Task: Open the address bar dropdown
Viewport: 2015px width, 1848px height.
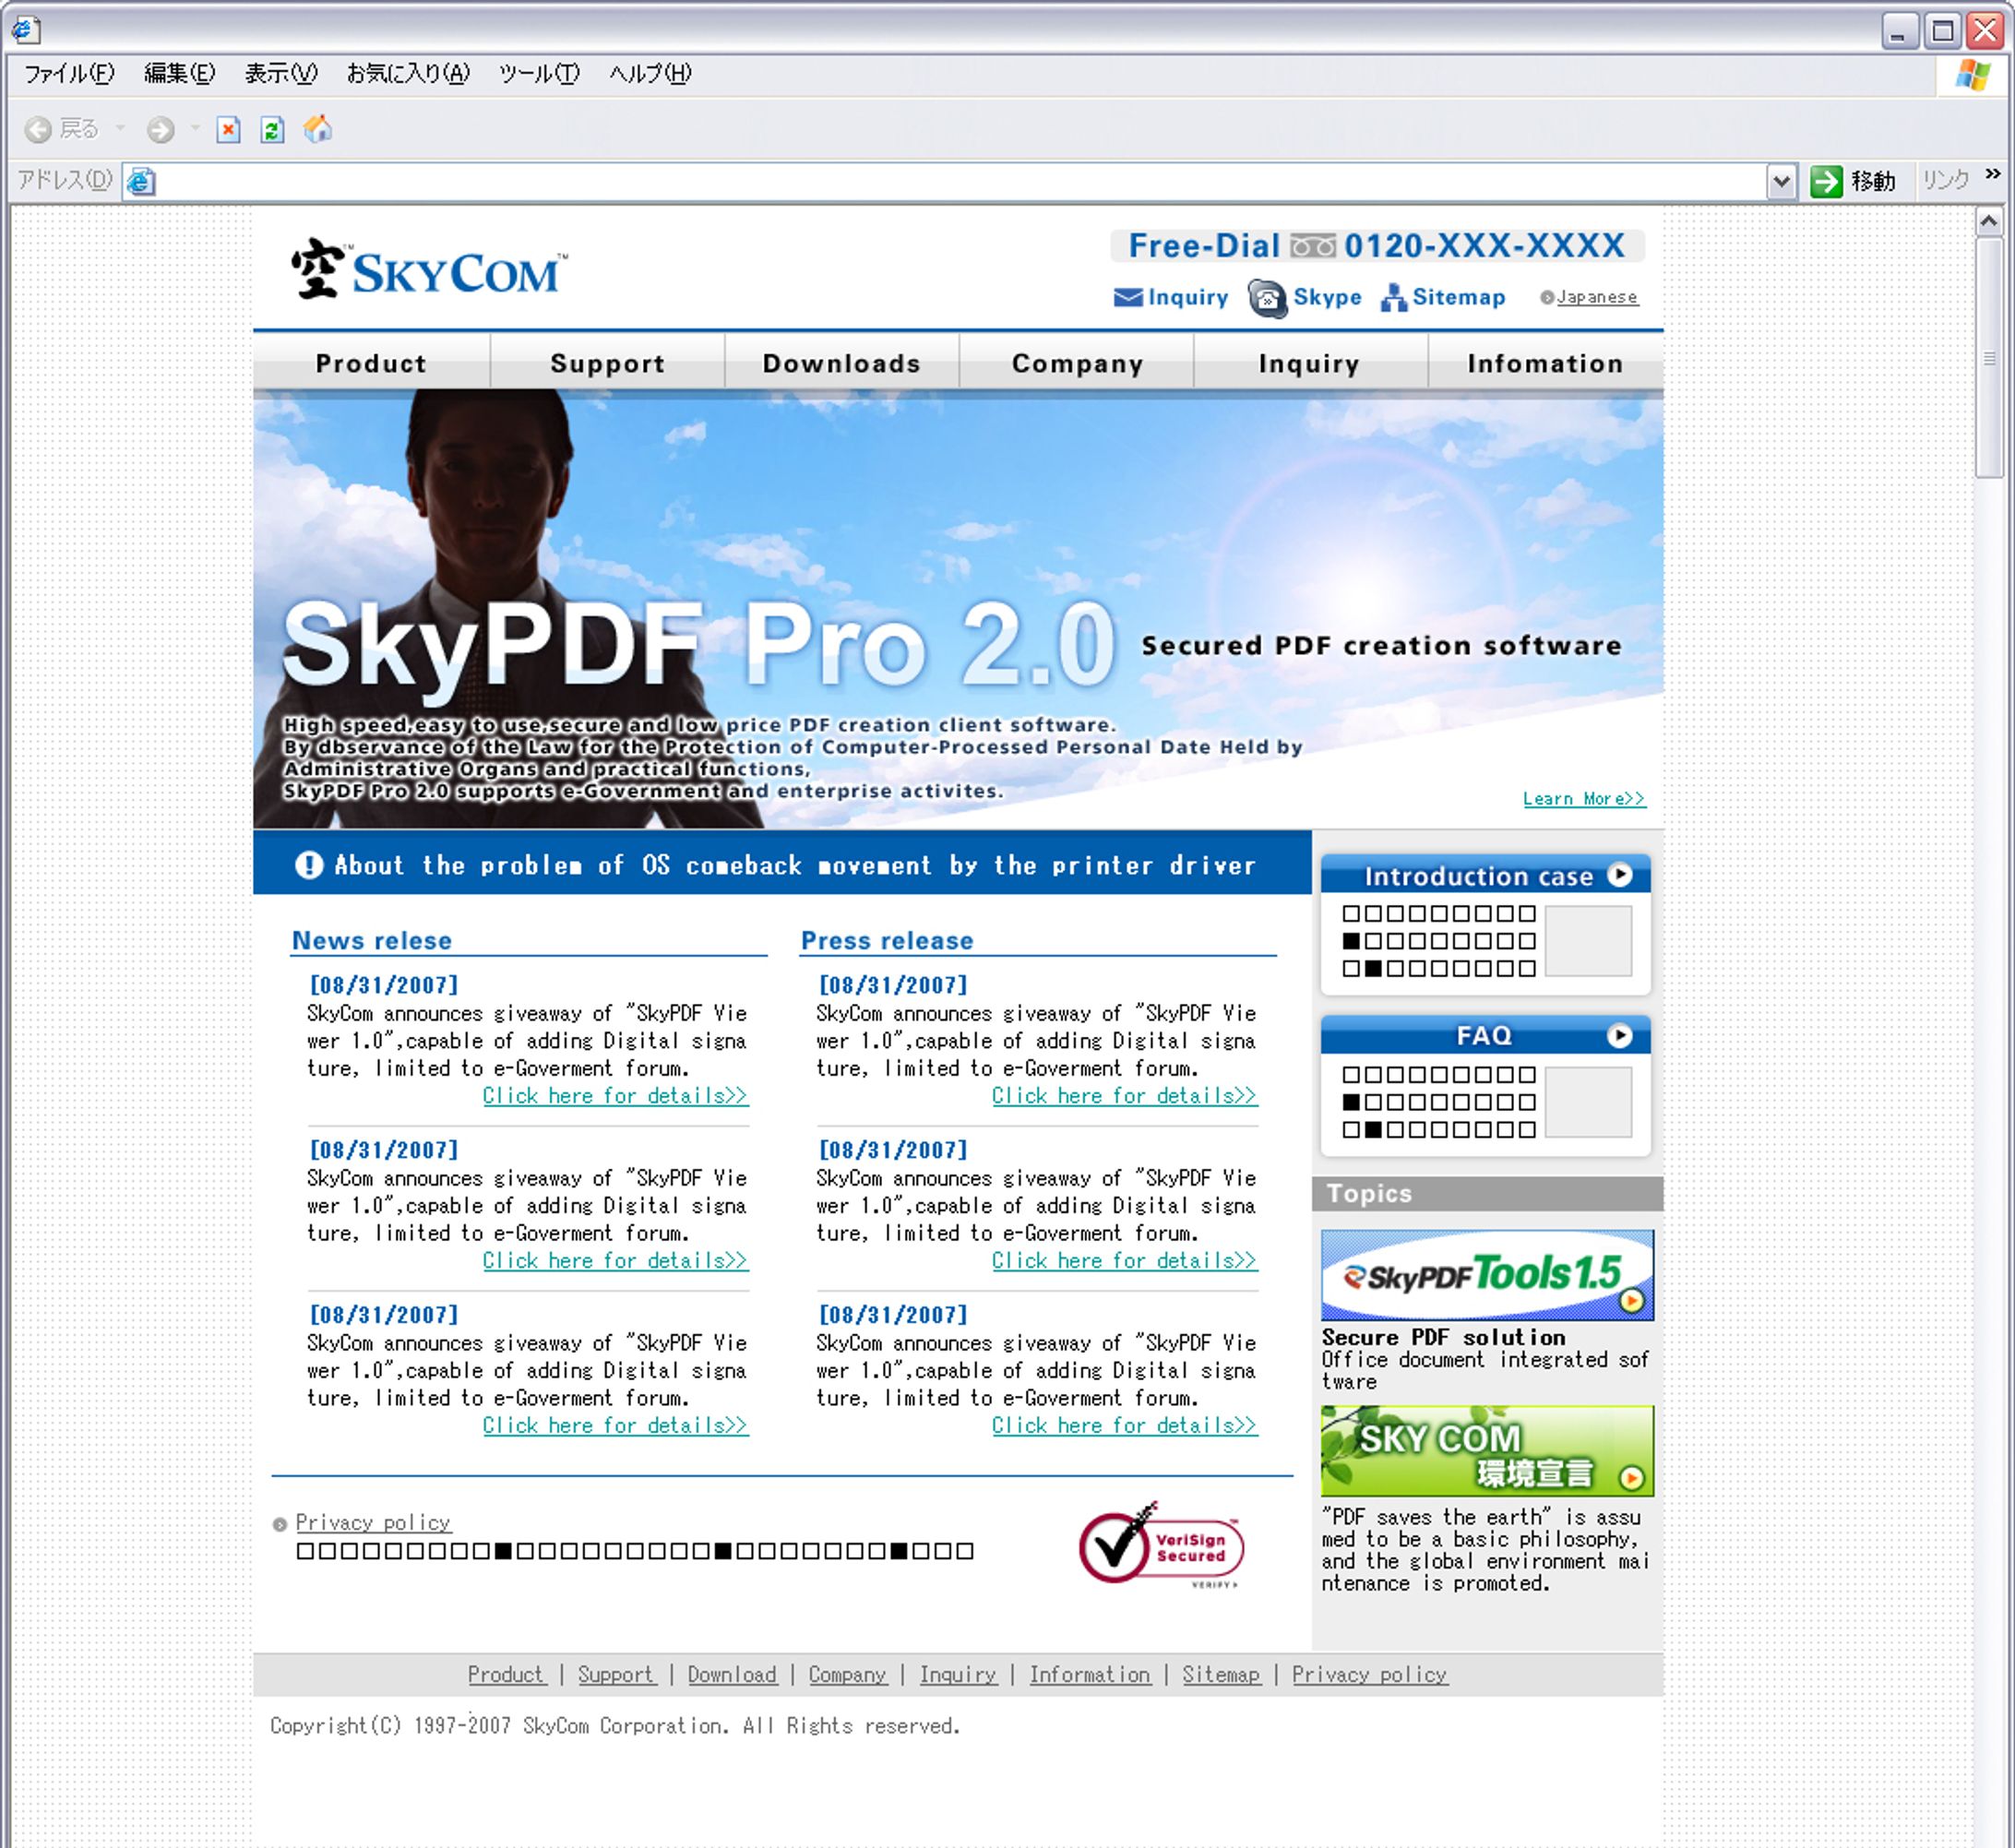Action: (x=1783, y=181)
